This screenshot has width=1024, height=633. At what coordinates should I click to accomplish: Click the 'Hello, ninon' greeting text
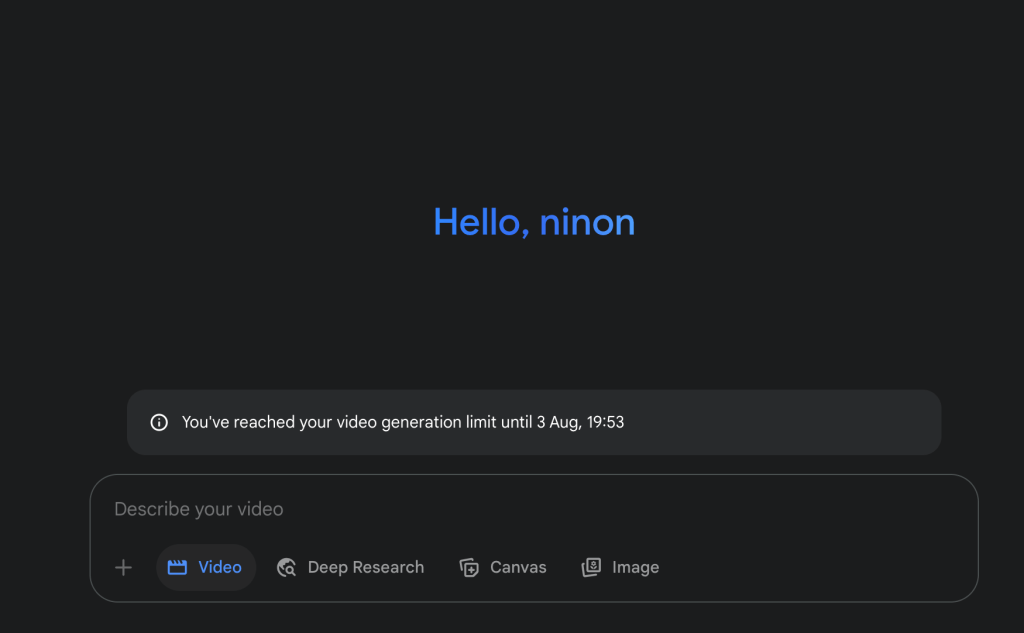coord(534,222)
